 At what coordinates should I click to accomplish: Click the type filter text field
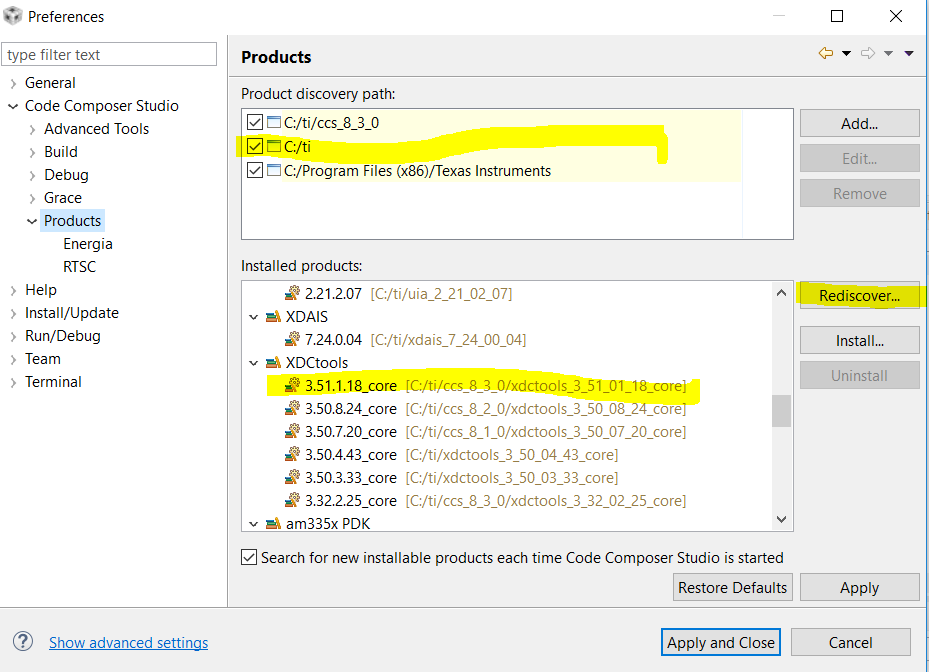point(109,54)
